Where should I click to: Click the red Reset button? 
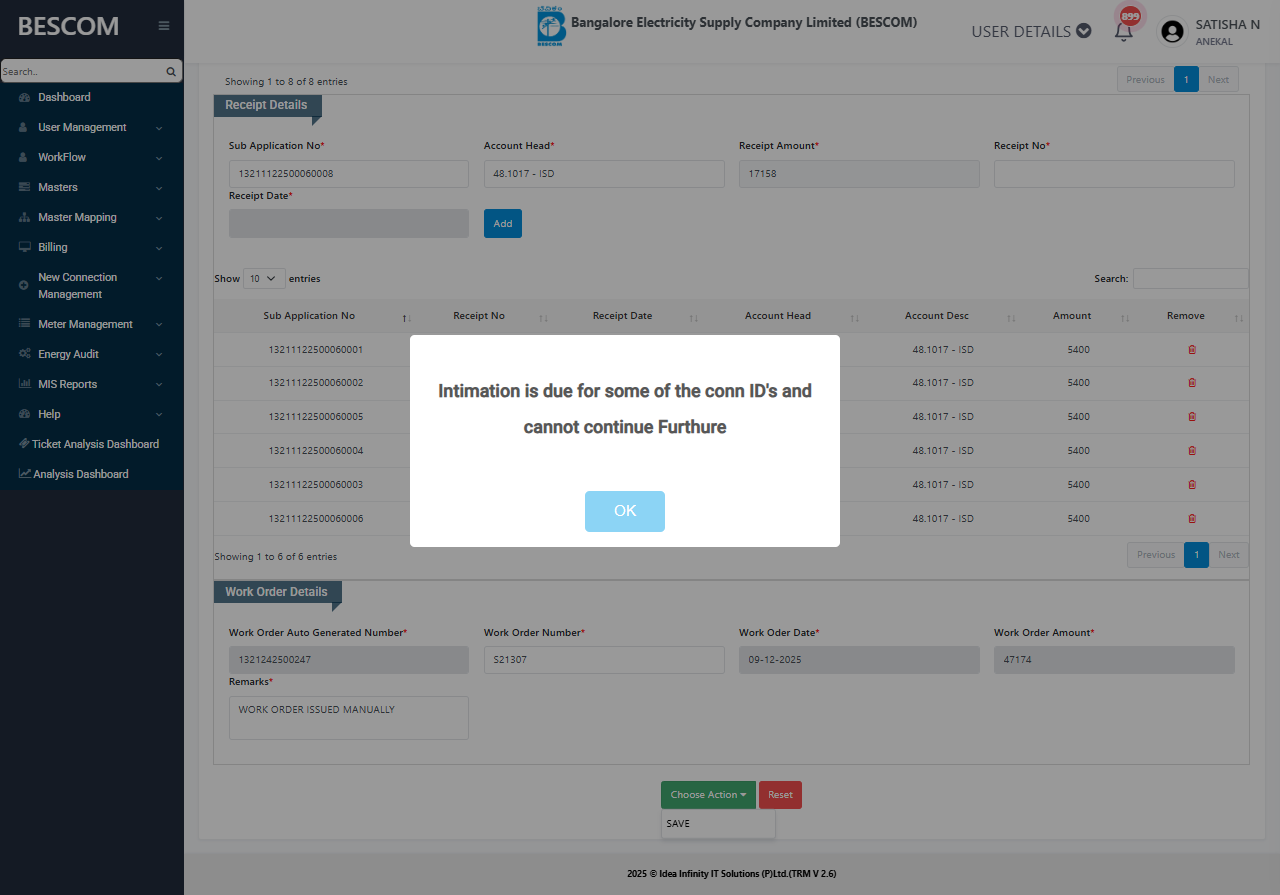click(780, 795)
